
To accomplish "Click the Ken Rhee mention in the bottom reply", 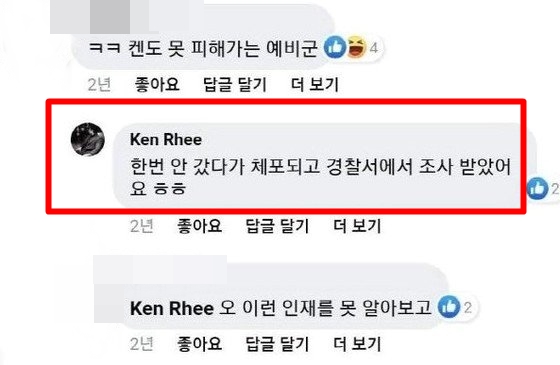I will click(x=172, y=308).
